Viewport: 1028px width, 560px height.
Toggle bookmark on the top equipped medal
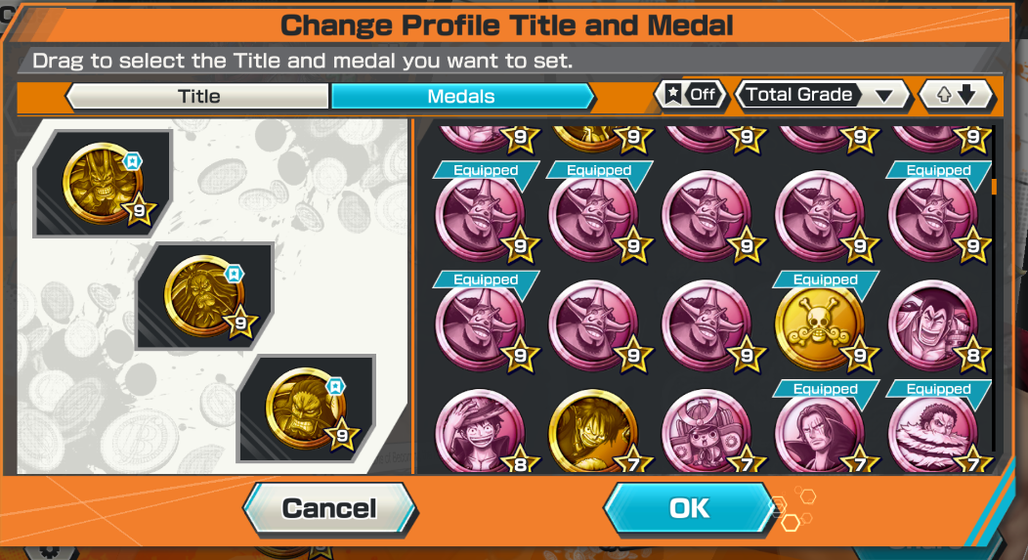132,161
